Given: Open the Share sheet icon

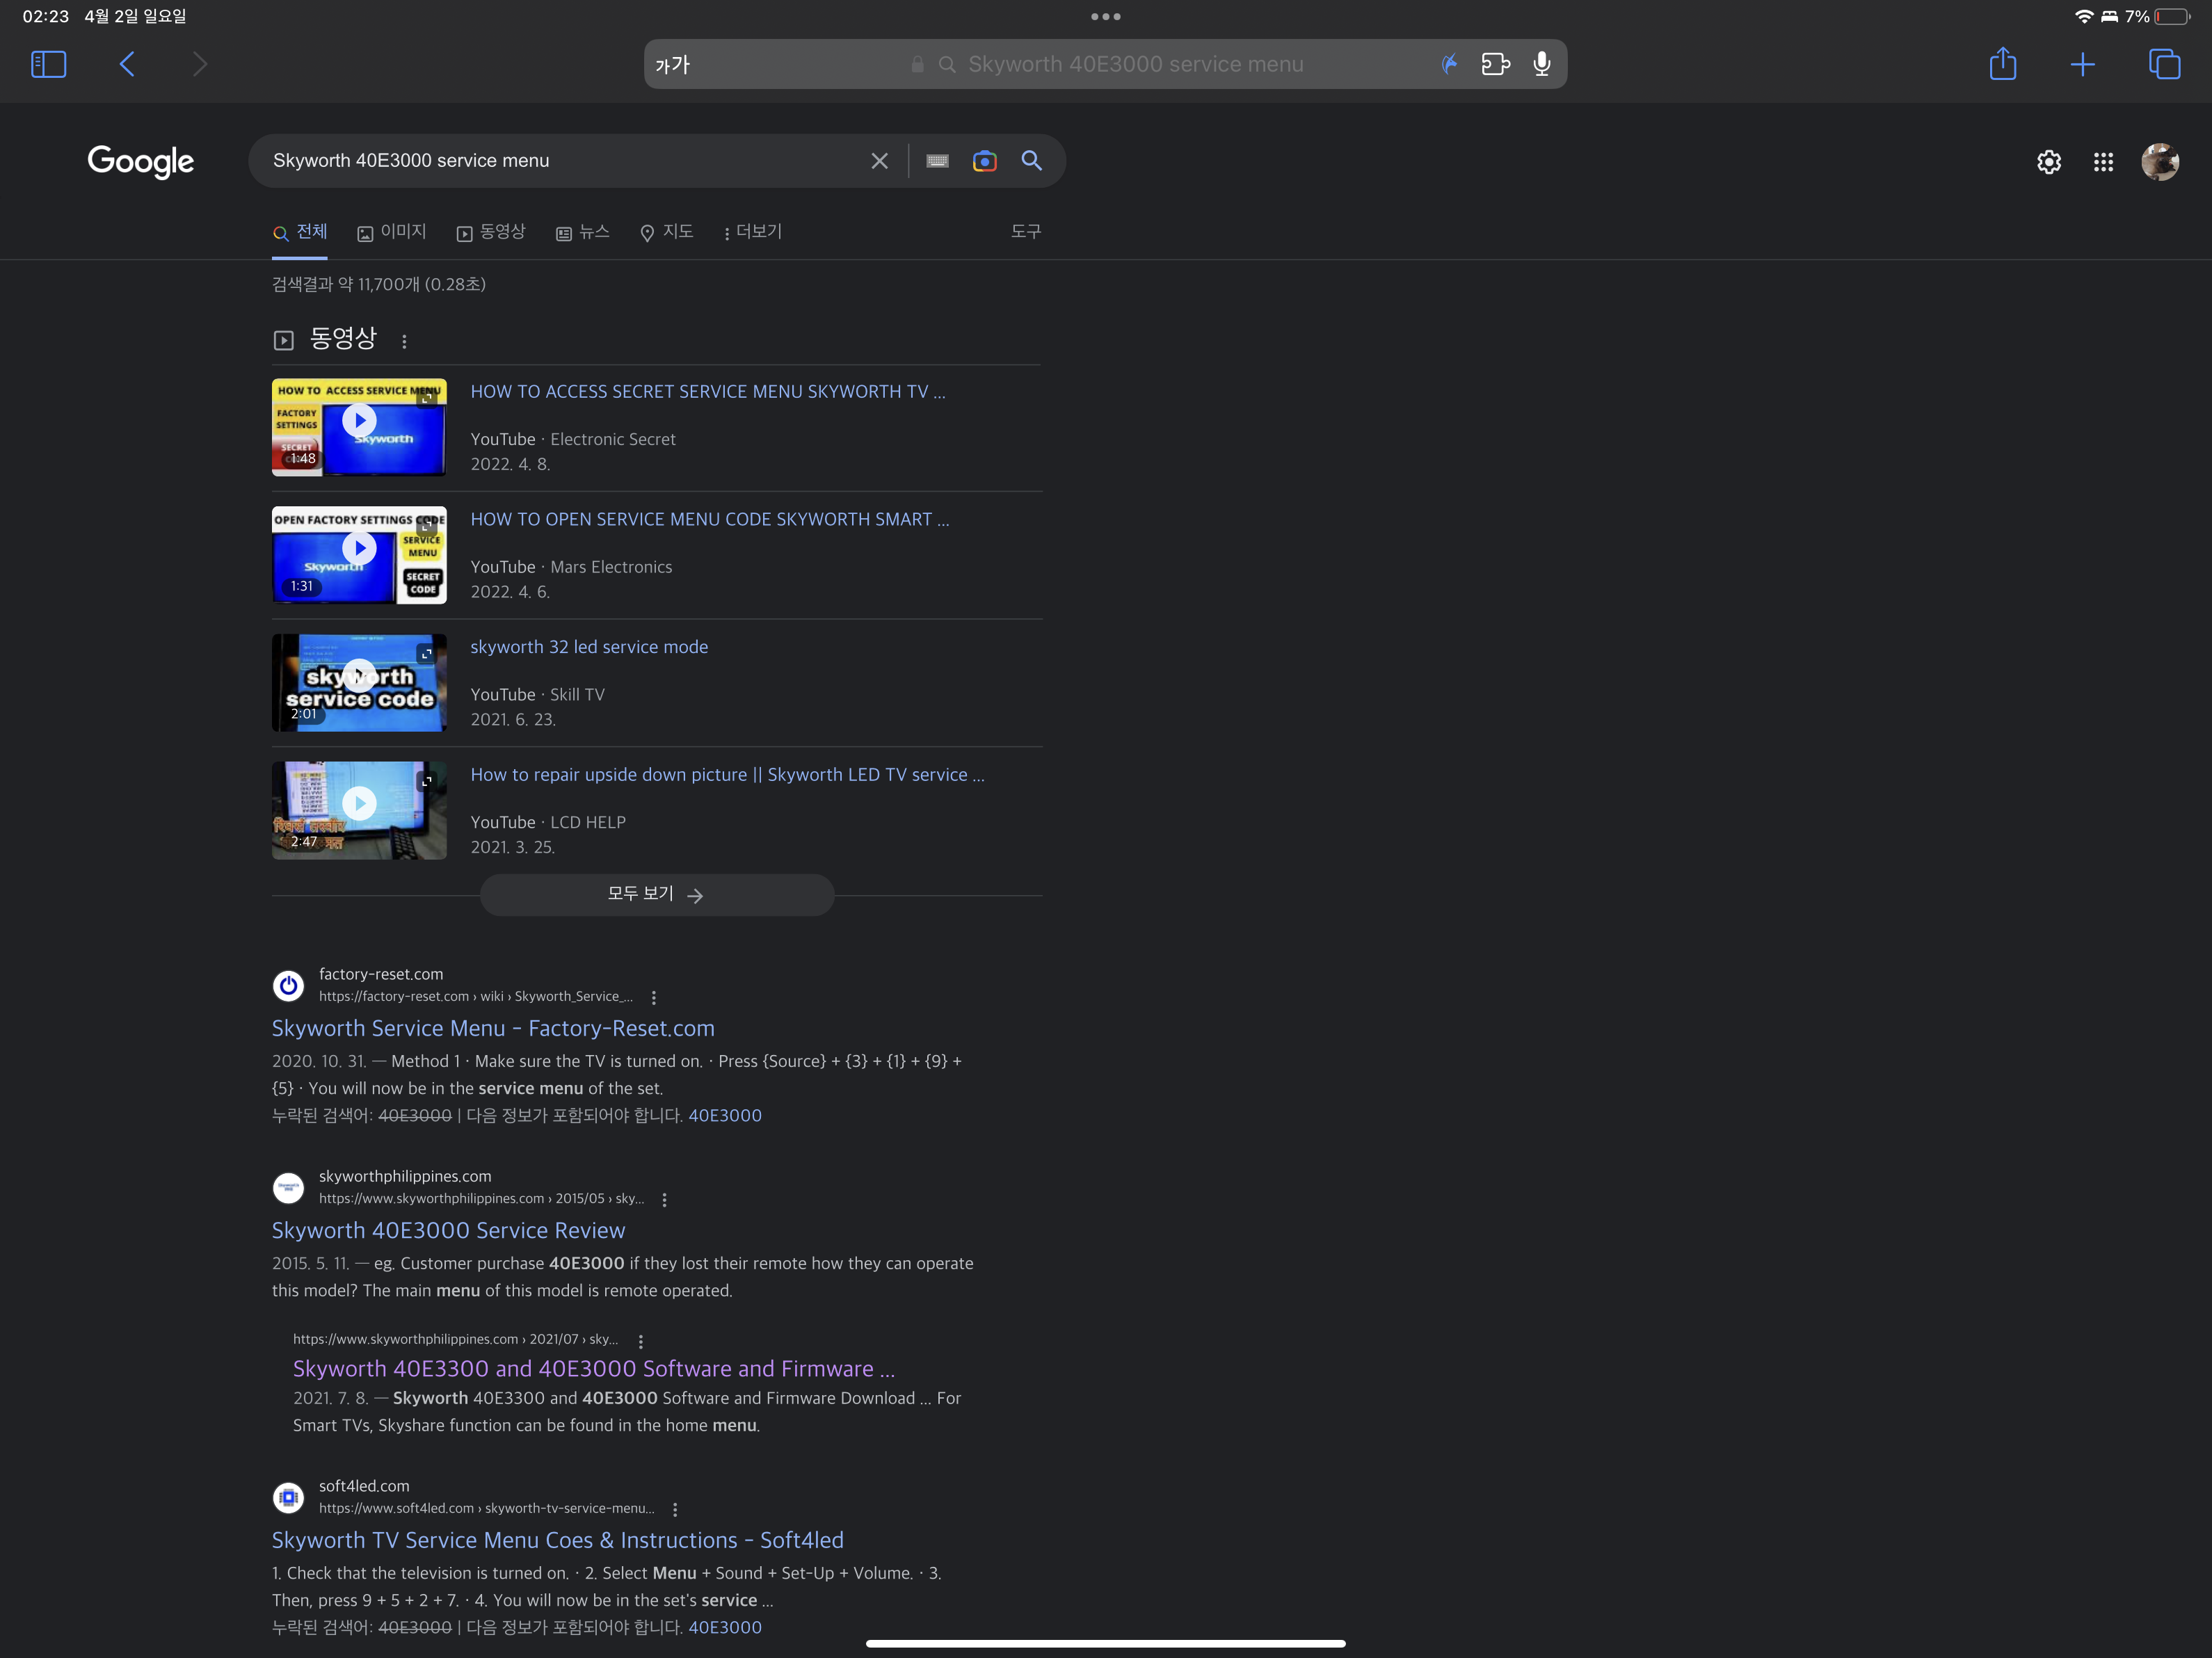Looking at the screenshot, I should pos(2002,64).
